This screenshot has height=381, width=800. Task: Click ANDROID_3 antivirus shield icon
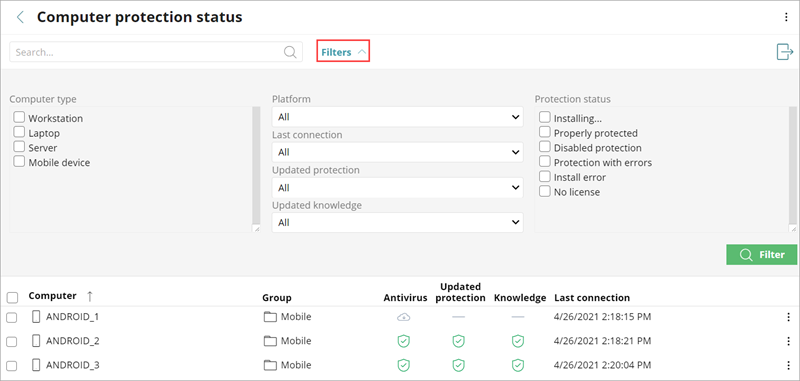404,365
